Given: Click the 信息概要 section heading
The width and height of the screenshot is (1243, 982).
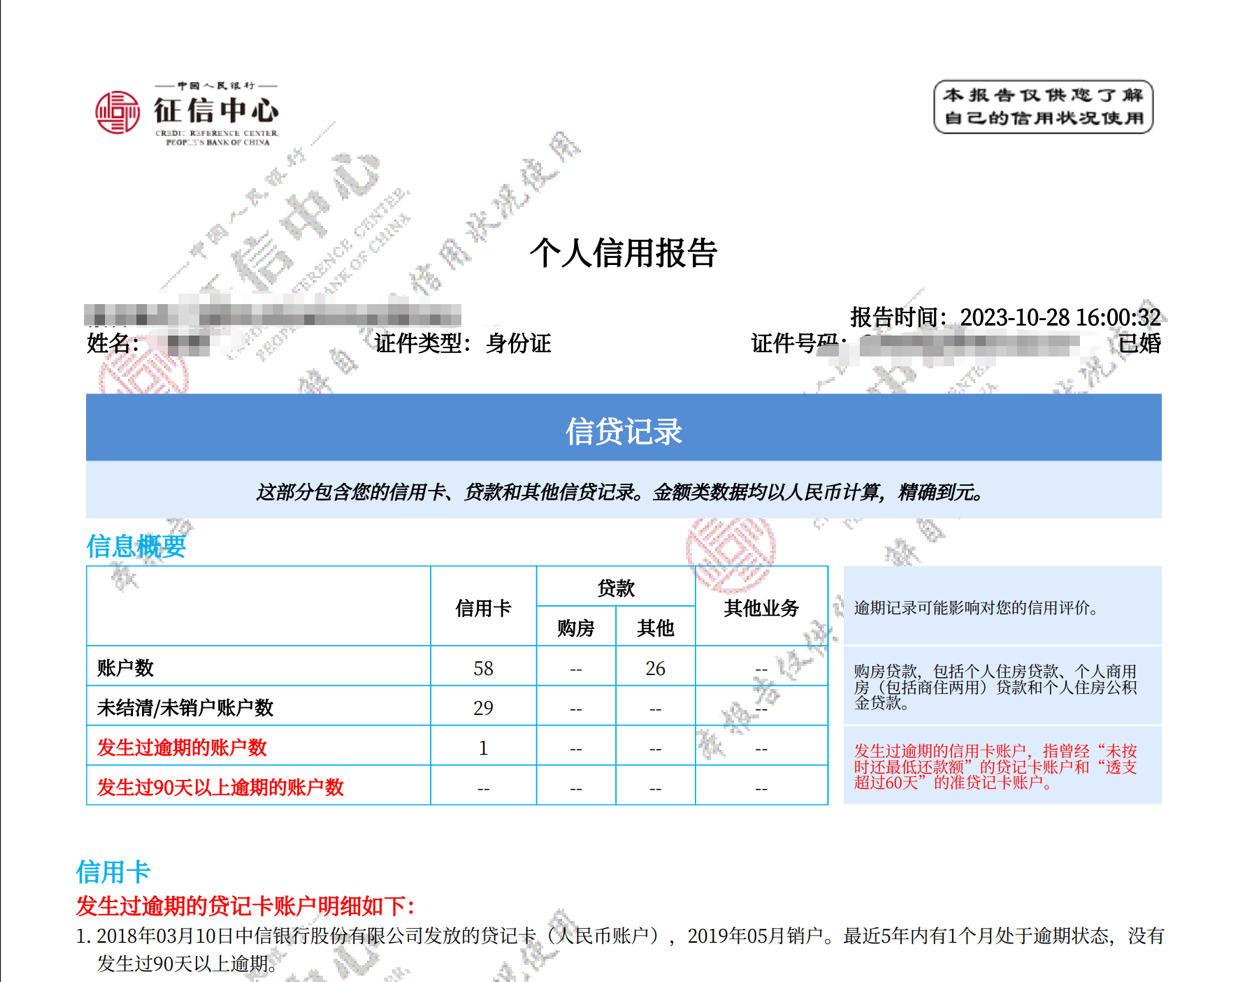Looking at the screenshot, I should tap(136, 546).
